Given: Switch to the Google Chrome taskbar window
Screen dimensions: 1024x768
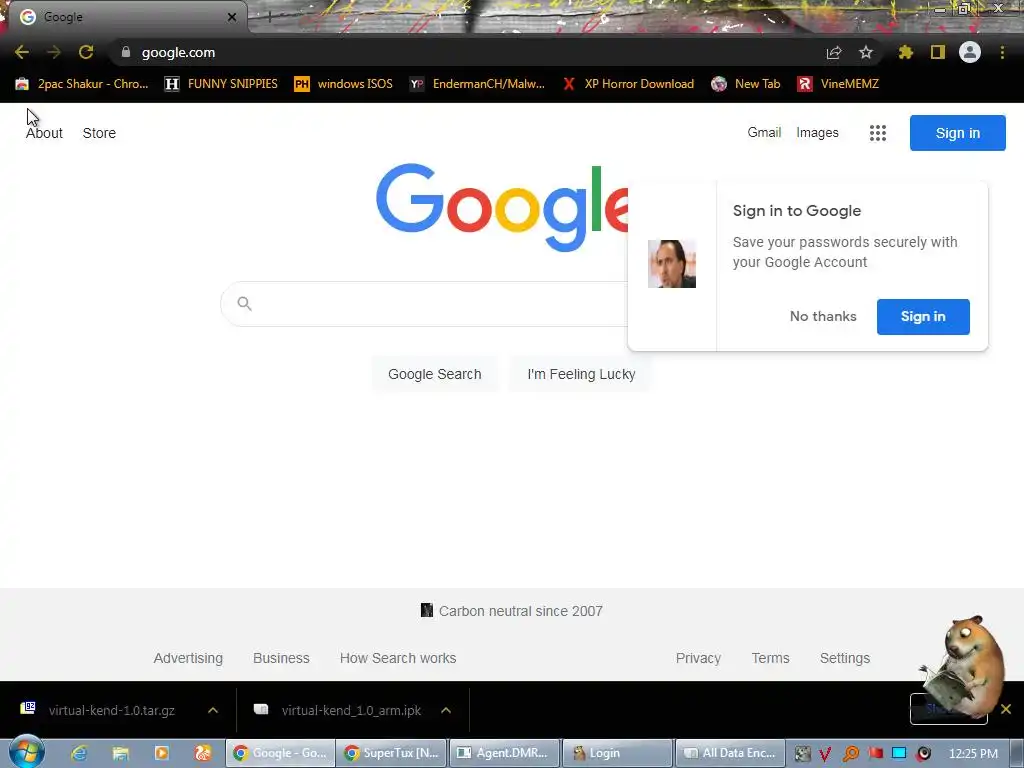Looking at the screenshot, I should tap(281, 753).
